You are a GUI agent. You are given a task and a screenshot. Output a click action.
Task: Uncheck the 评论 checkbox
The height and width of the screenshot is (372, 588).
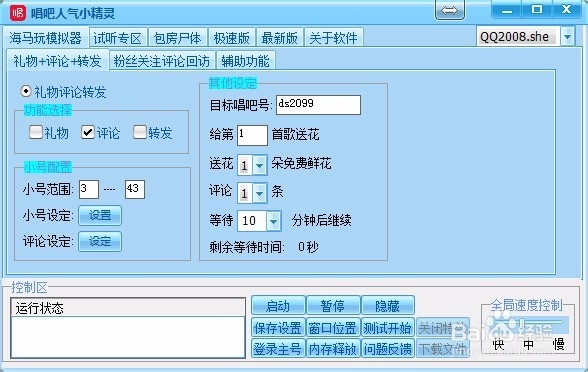pyautogui.click(x=88, y=132)
